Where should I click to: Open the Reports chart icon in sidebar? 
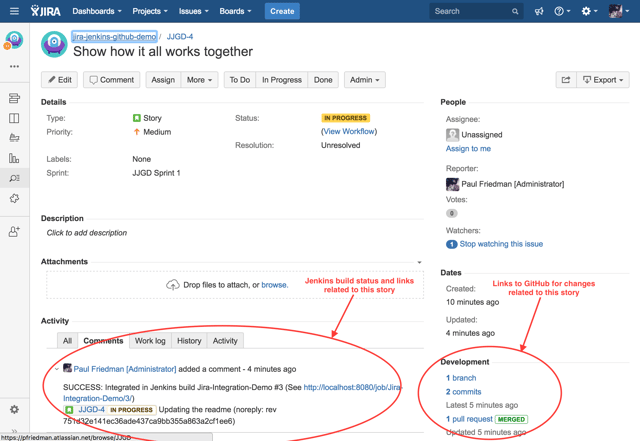pos(14,158)
